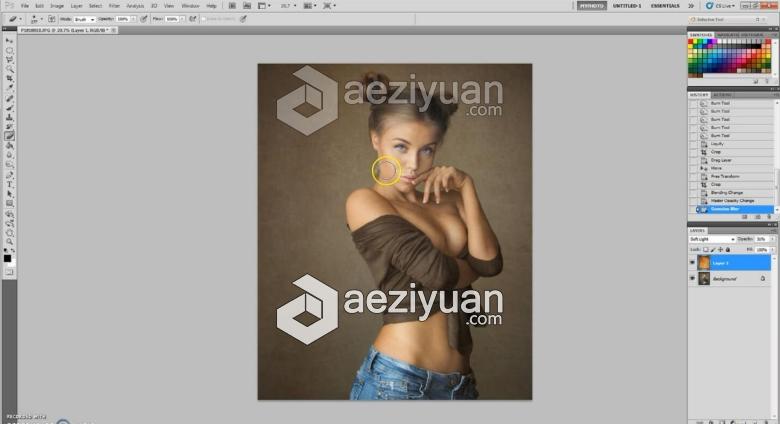Select the Clone Stamp tool
This screenshot has width=780, height=424.
[x=9, y=117]
